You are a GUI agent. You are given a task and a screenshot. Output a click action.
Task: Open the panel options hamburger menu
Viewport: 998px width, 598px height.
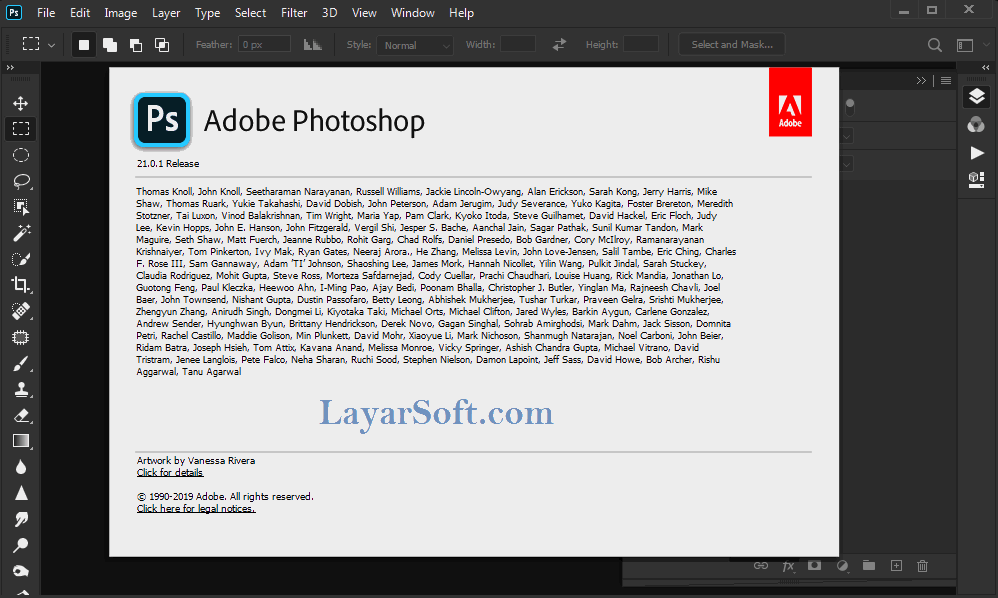click(946, 80)
